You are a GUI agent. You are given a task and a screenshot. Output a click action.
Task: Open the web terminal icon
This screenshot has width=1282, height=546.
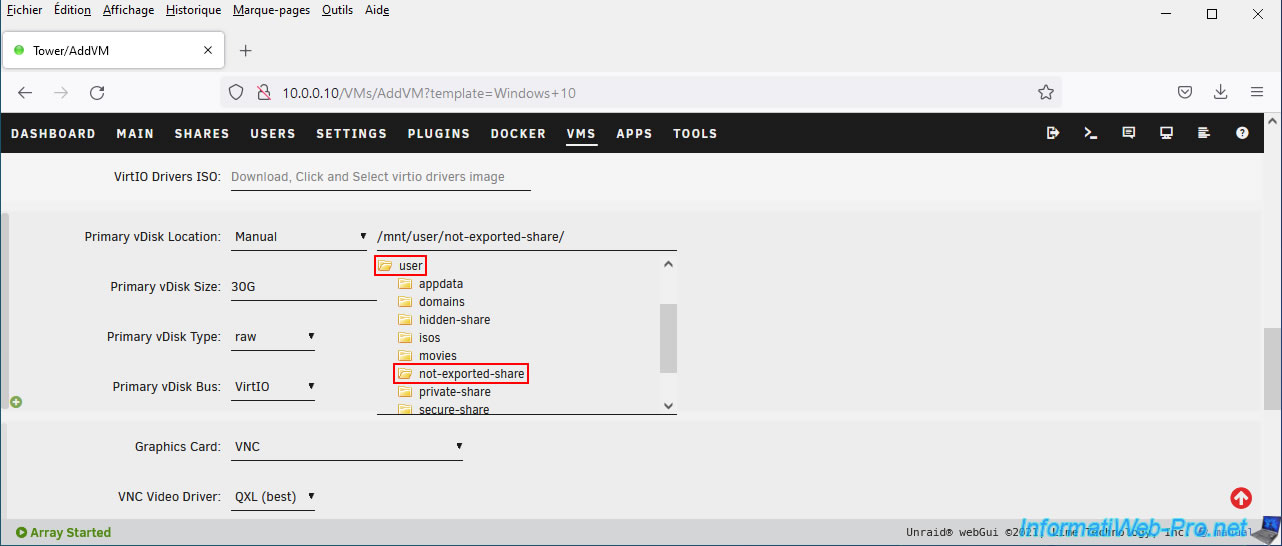(1091, 133)
